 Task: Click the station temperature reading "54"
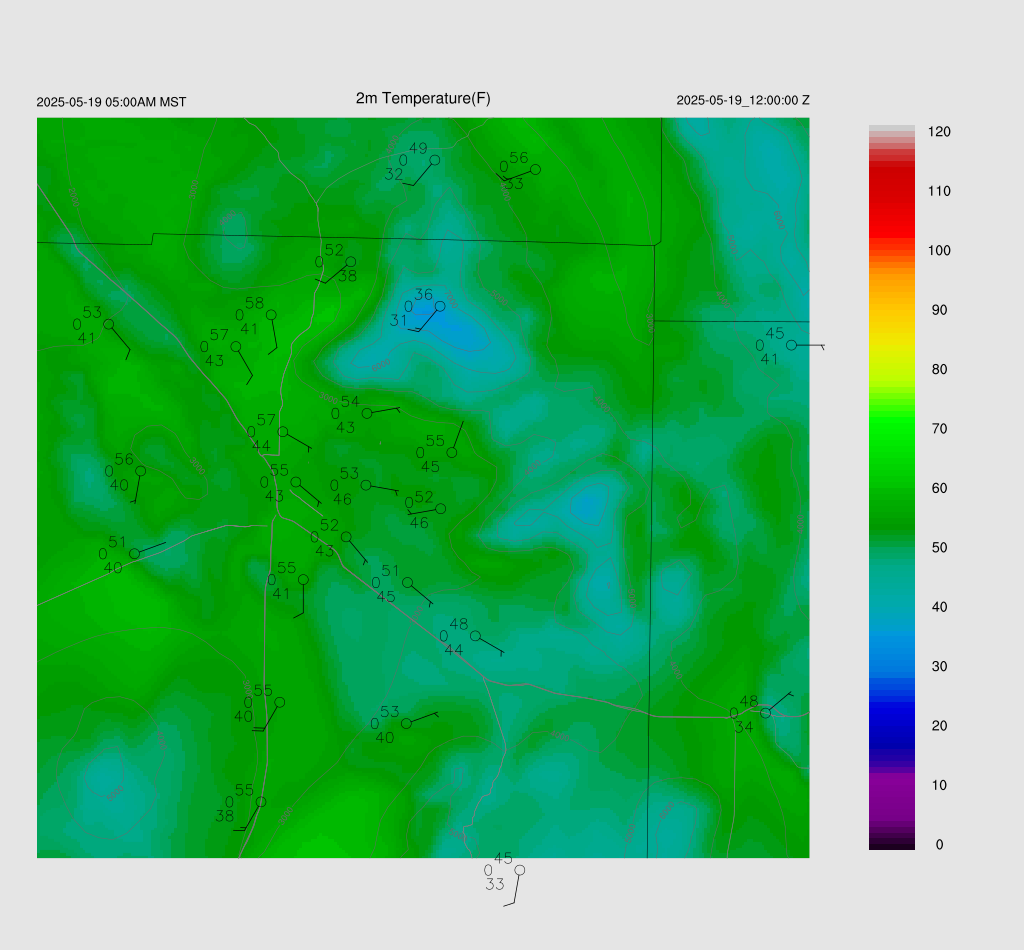(x=350, y=402)
